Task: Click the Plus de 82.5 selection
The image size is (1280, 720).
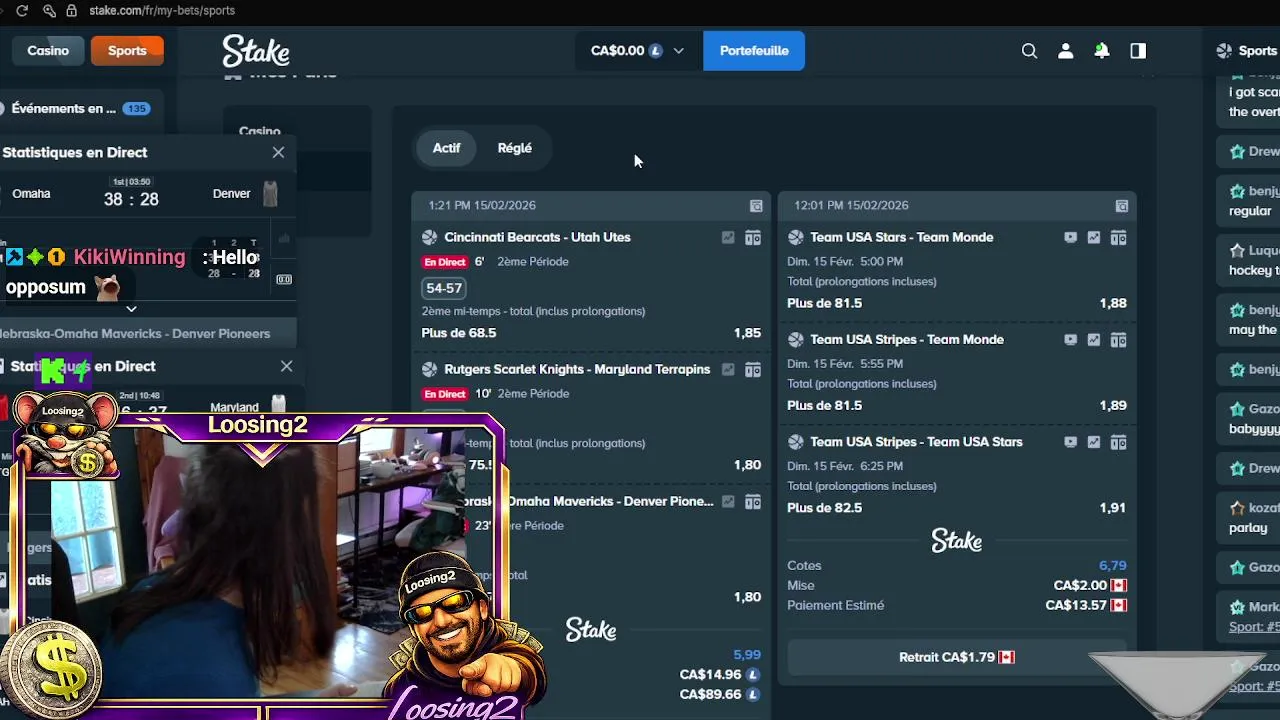Action: tap(824, 507)
